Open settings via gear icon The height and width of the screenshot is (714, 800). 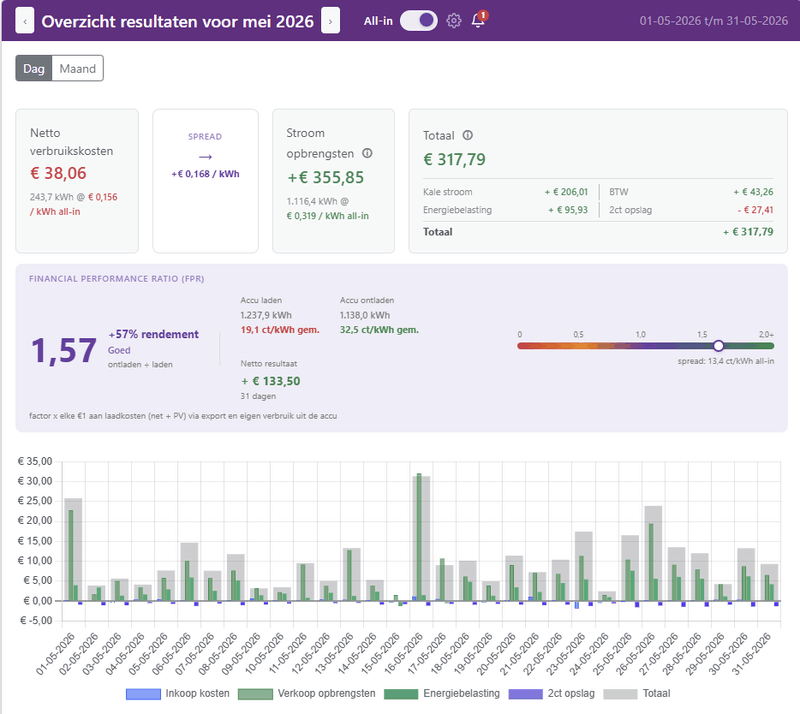[x=454, y=21]
